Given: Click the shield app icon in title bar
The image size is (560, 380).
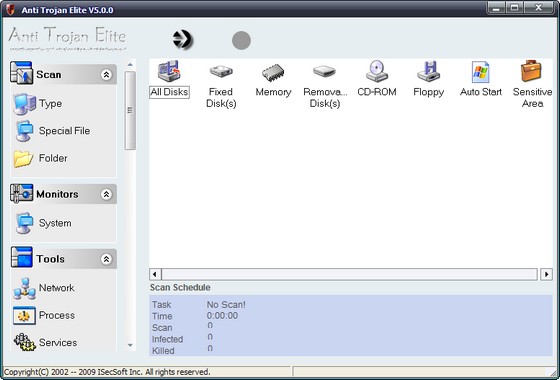Looking at the screenshot, I should click(10, 9).
